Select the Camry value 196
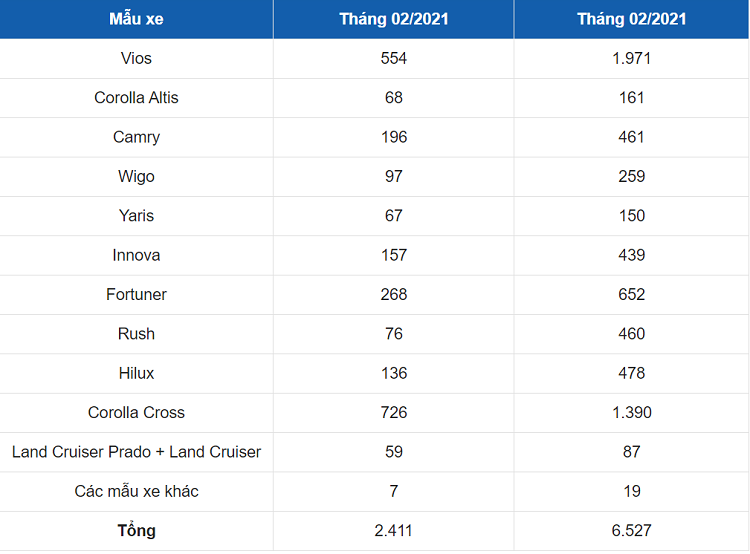 394,137
